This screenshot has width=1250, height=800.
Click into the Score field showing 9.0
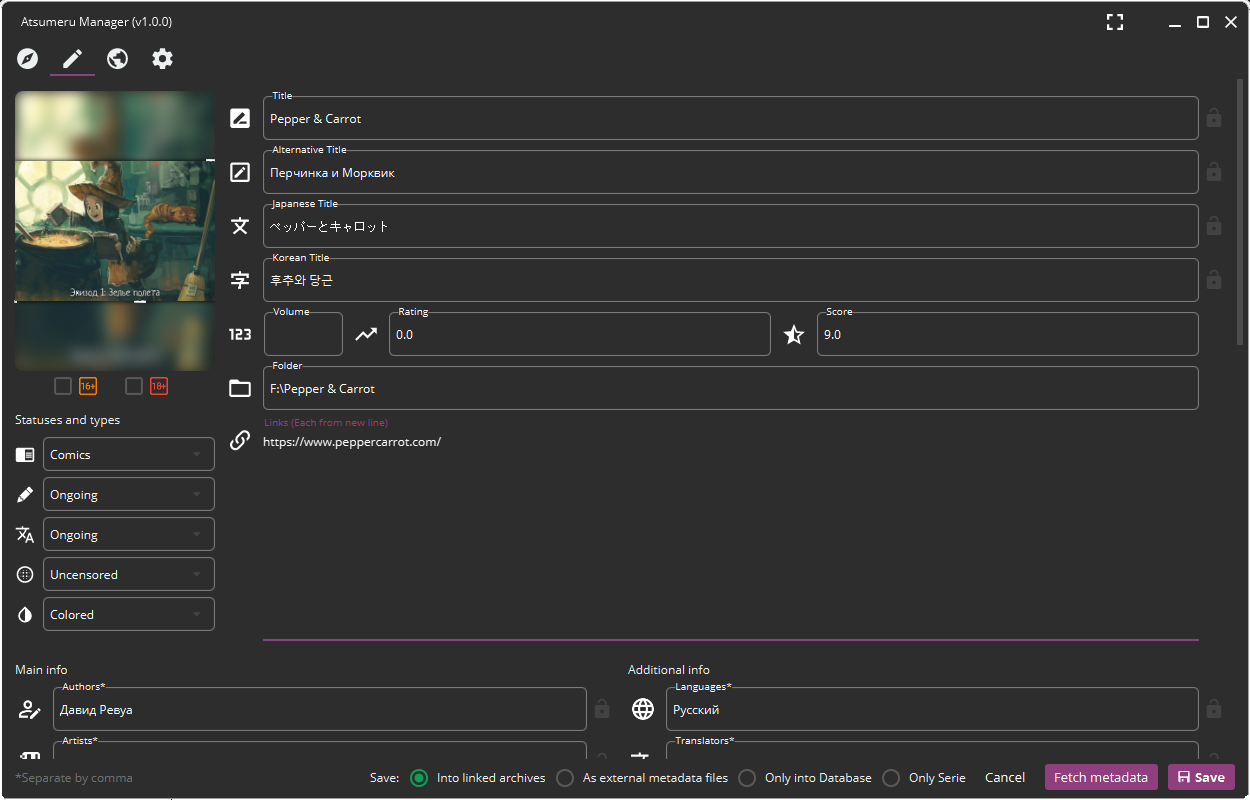point(1008,334)
